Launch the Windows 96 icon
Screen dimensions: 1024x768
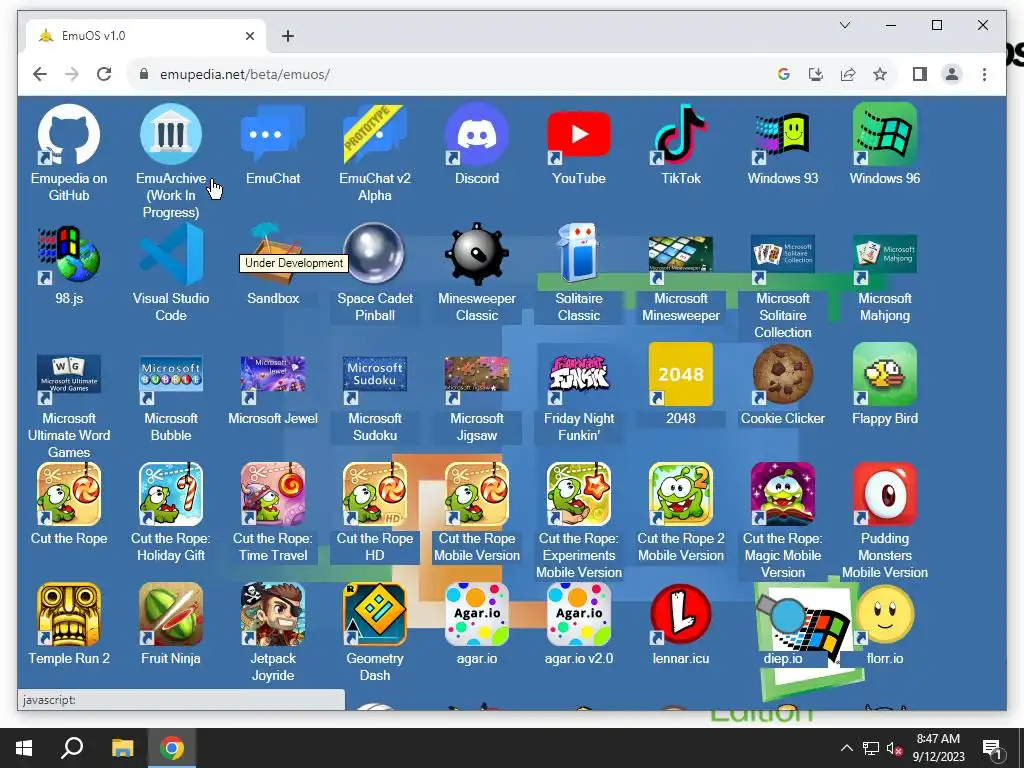884,135
